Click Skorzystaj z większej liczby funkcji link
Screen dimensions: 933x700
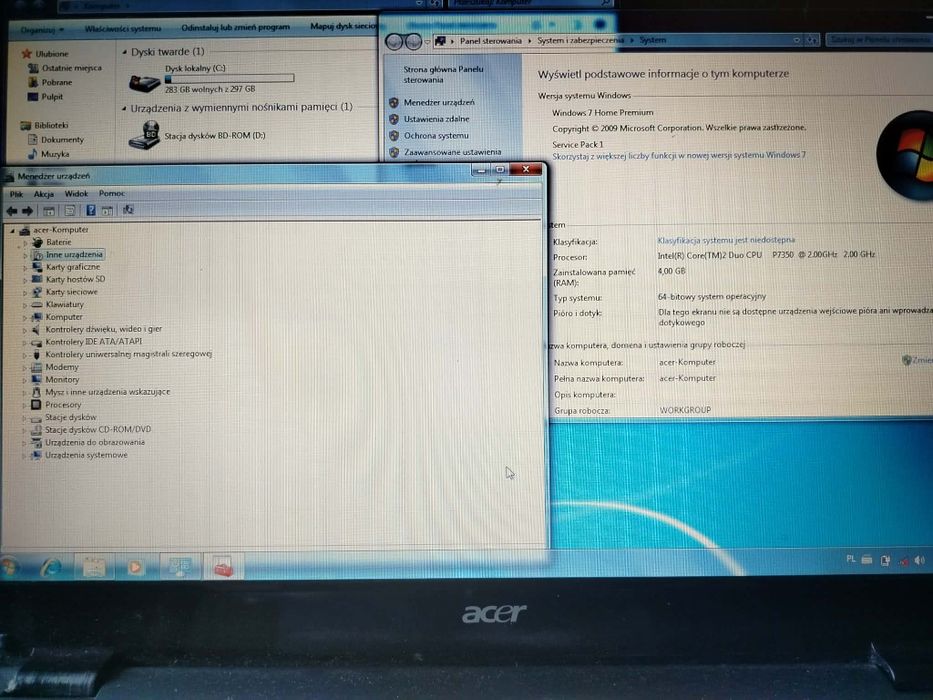pyautogui.click(x=679, y=155)
